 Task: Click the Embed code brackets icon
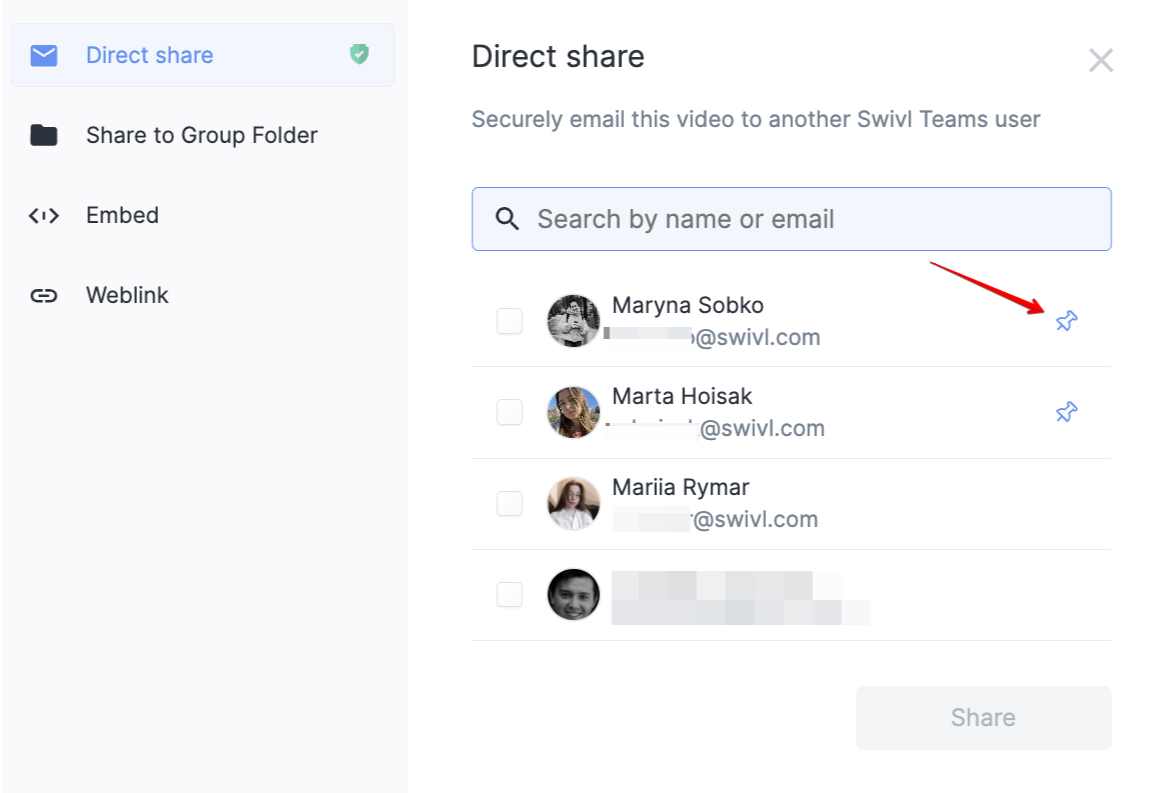pyautogui.click(x=44, y=216)
